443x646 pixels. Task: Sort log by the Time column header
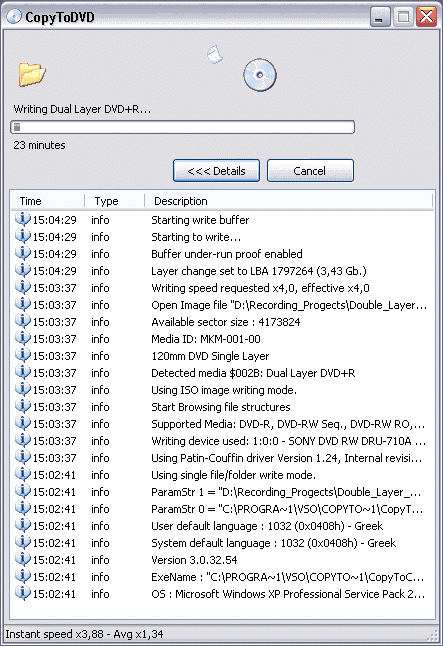pyautogui.click(x=47, y=201)
